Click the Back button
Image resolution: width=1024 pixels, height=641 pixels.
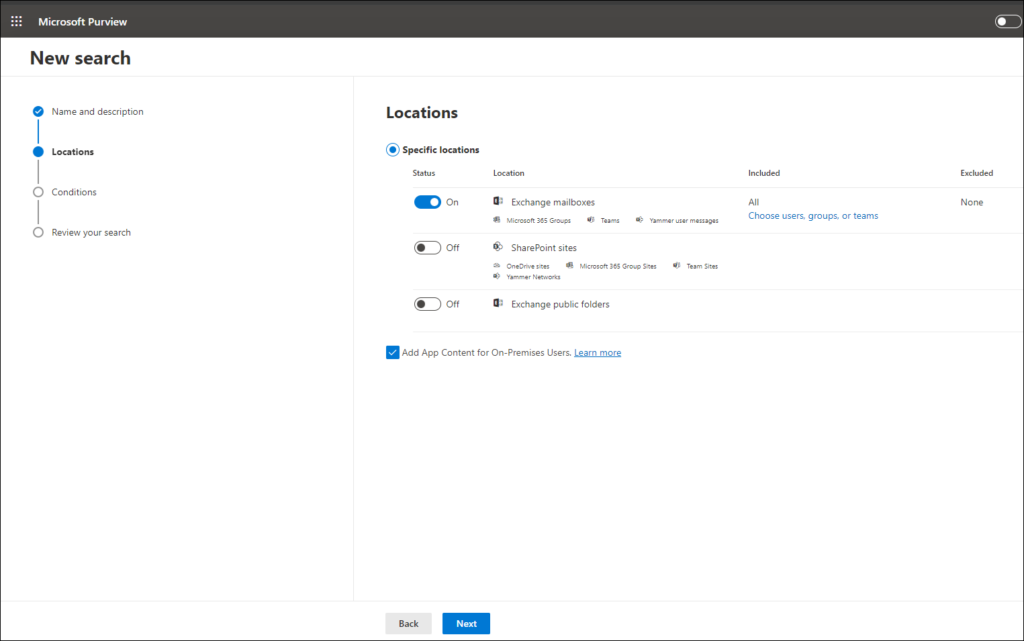tap(408, 623)
